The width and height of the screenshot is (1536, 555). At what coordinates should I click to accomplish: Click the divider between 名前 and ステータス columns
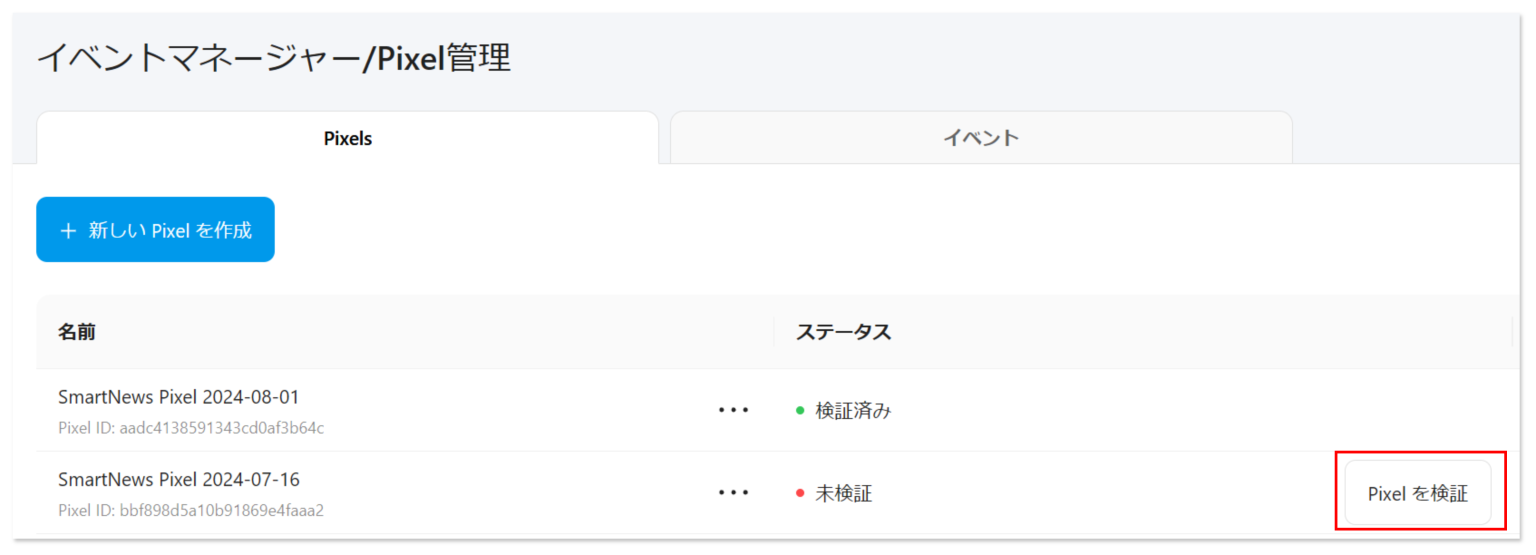click(x=774, y=332)
